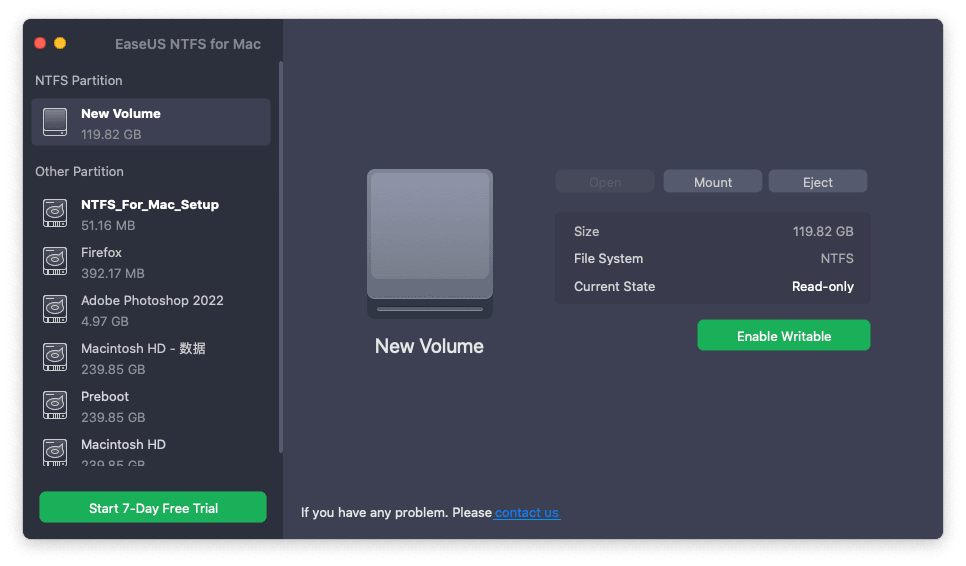This screenshot has height=566, width=966.
Task: Click the 51.16 MB size label
Action: [x=108, y=225]
